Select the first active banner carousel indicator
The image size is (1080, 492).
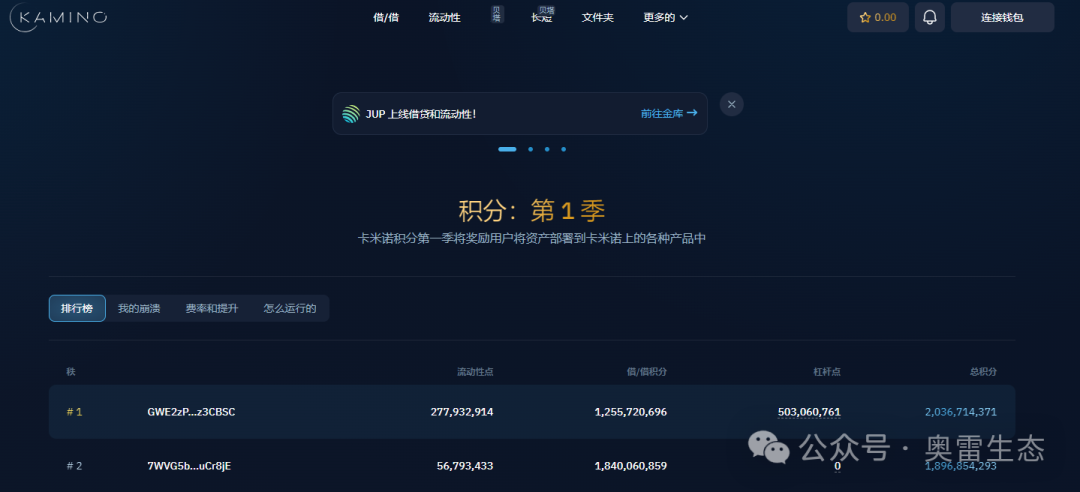click(507, 149)
